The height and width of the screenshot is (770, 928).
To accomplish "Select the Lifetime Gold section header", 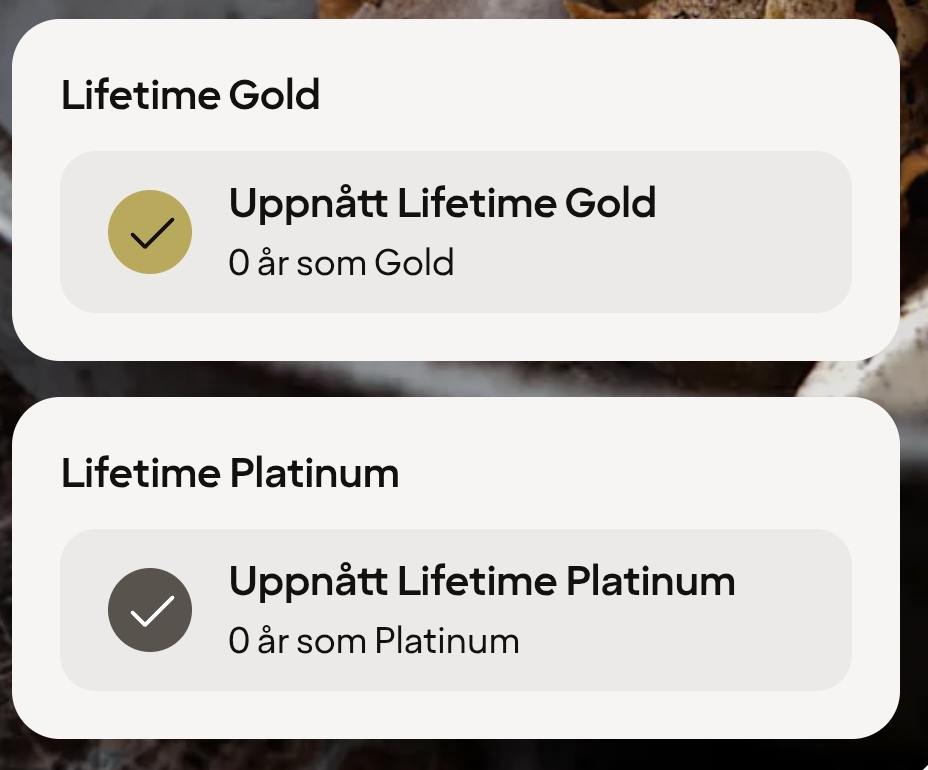I will 190,94.
